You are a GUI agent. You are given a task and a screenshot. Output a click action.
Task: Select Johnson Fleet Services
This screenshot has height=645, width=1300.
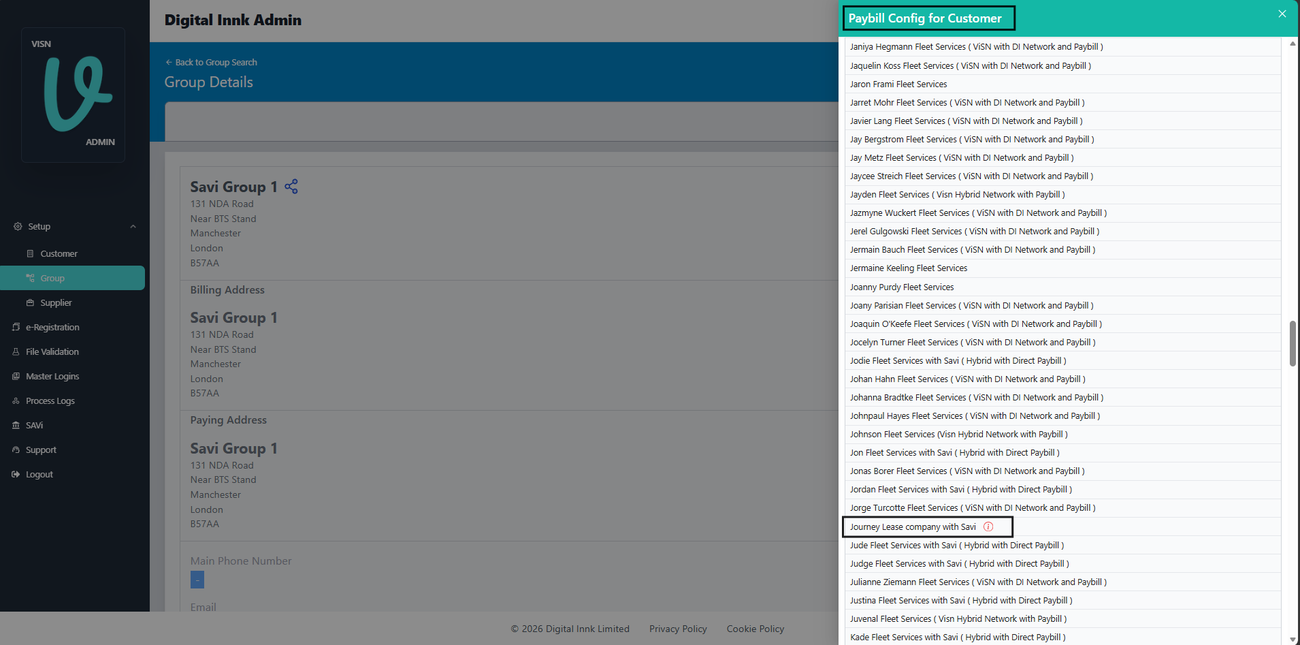(x=1064, y=434)
